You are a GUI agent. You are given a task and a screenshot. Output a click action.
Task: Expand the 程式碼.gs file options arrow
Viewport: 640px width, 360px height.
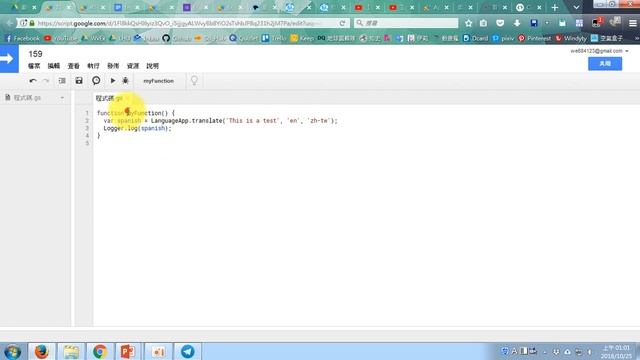[62, 98]
